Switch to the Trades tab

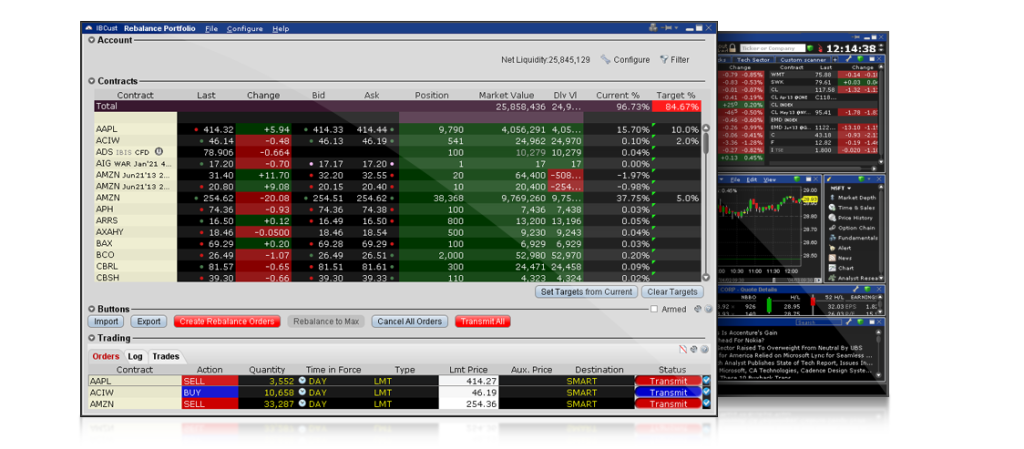coord(165,356)
